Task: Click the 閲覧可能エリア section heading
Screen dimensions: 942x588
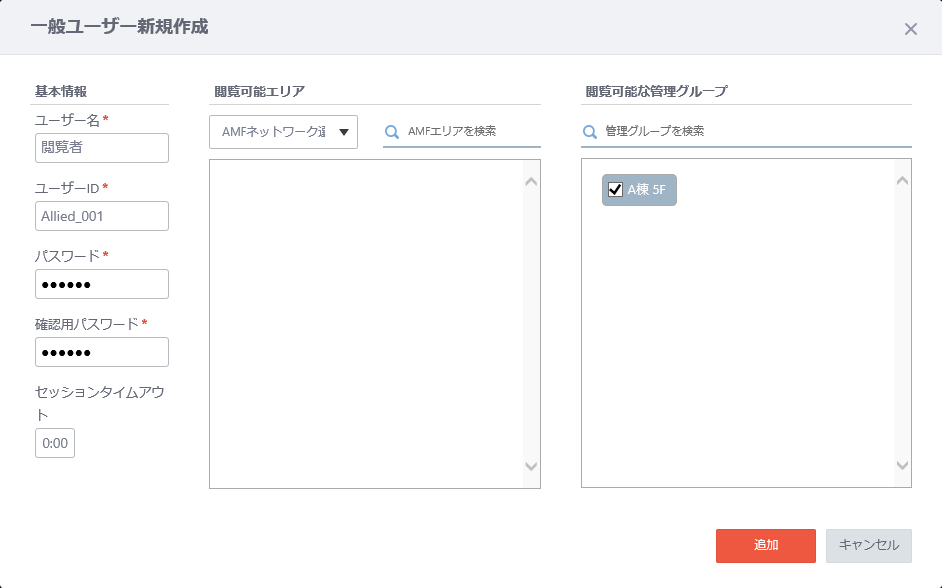Action: [x=260, y=91]
